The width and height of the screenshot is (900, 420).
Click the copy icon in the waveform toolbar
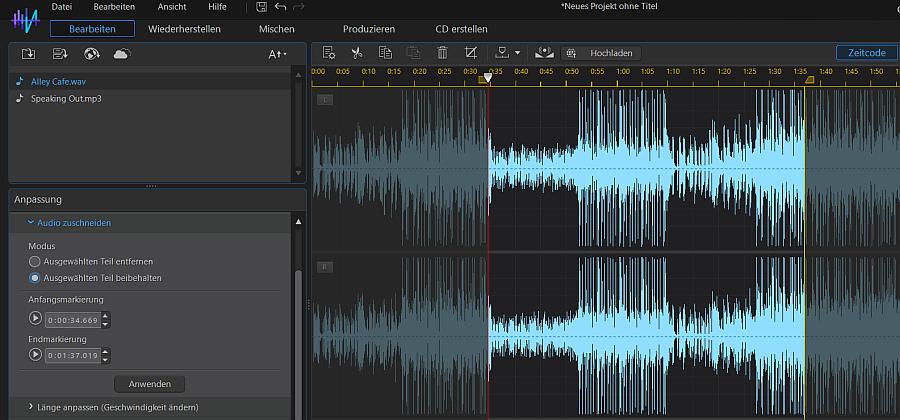(x=385, y=53)
